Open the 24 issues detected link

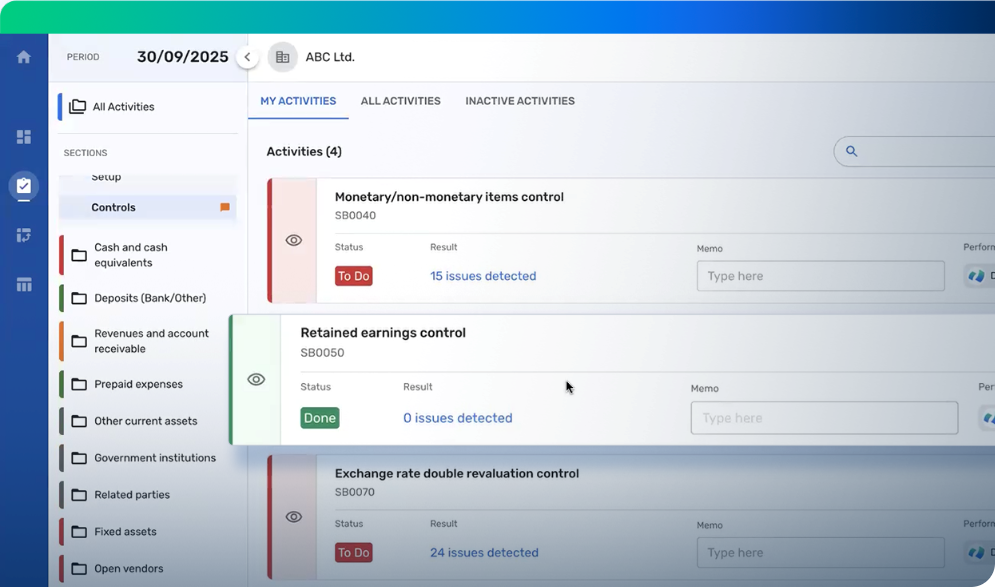pos(484,552)
